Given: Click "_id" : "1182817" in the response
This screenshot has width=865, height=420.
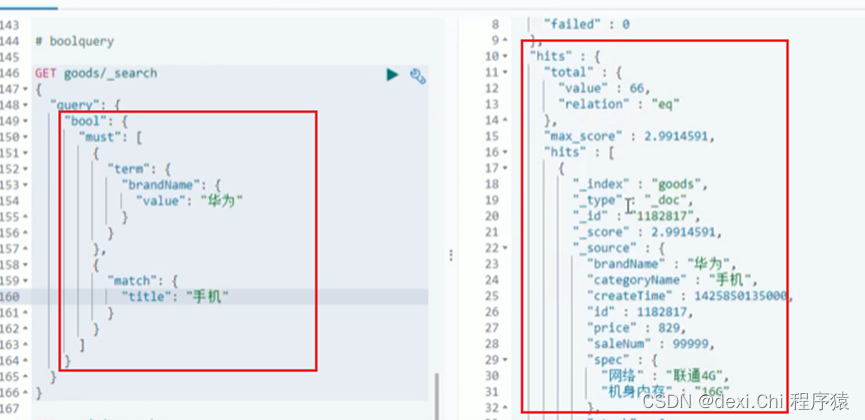Looking at the screenshot, I should point(637,216).
